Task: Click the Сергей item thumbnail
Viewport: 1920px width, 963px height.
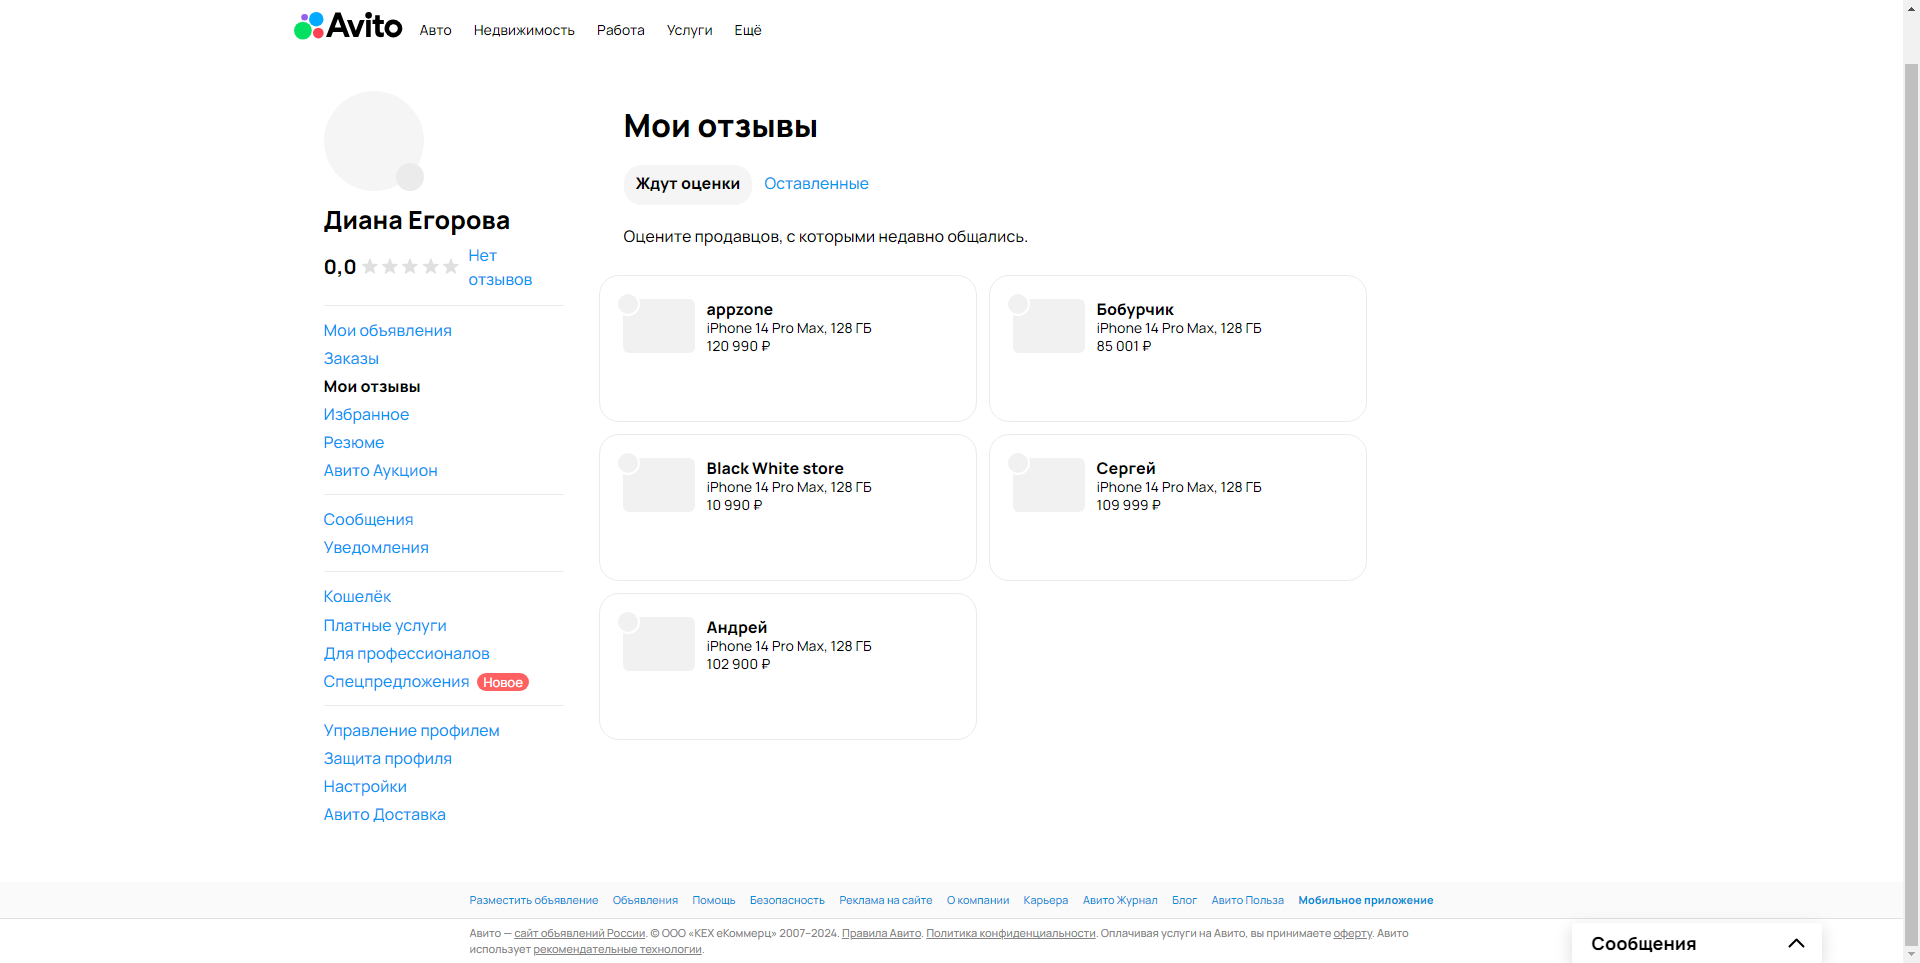Action: [x=1048, y=485]
